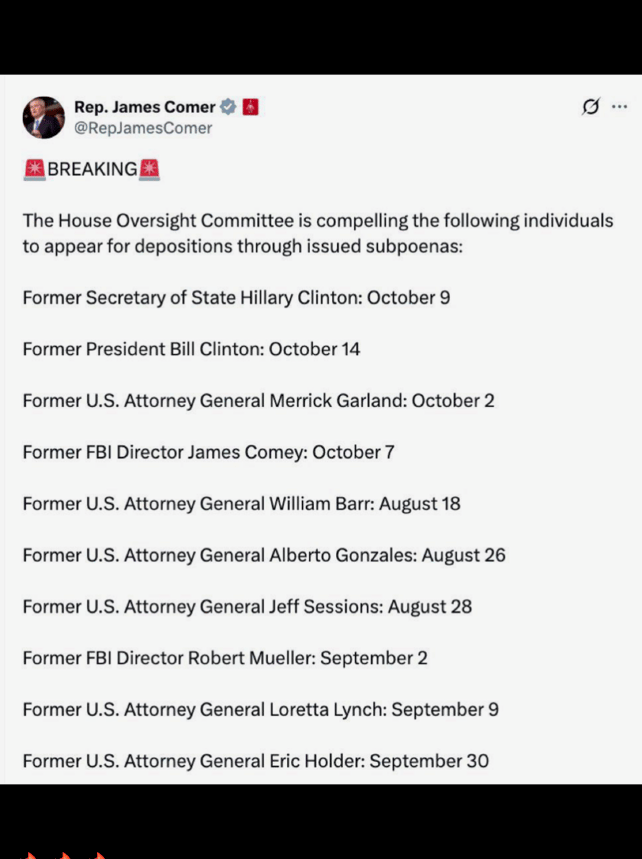Click the siren emoji after BREAKING
The width and height of the screenshot is (642, 859).
(x=149, y=169)
